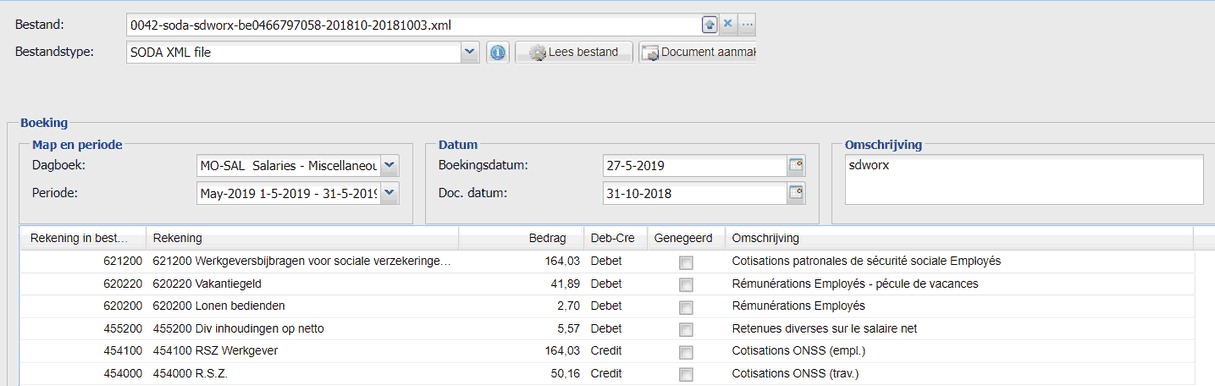
Task: Click the upload file icon in Bestand field
Action: [x=710, y=24]
